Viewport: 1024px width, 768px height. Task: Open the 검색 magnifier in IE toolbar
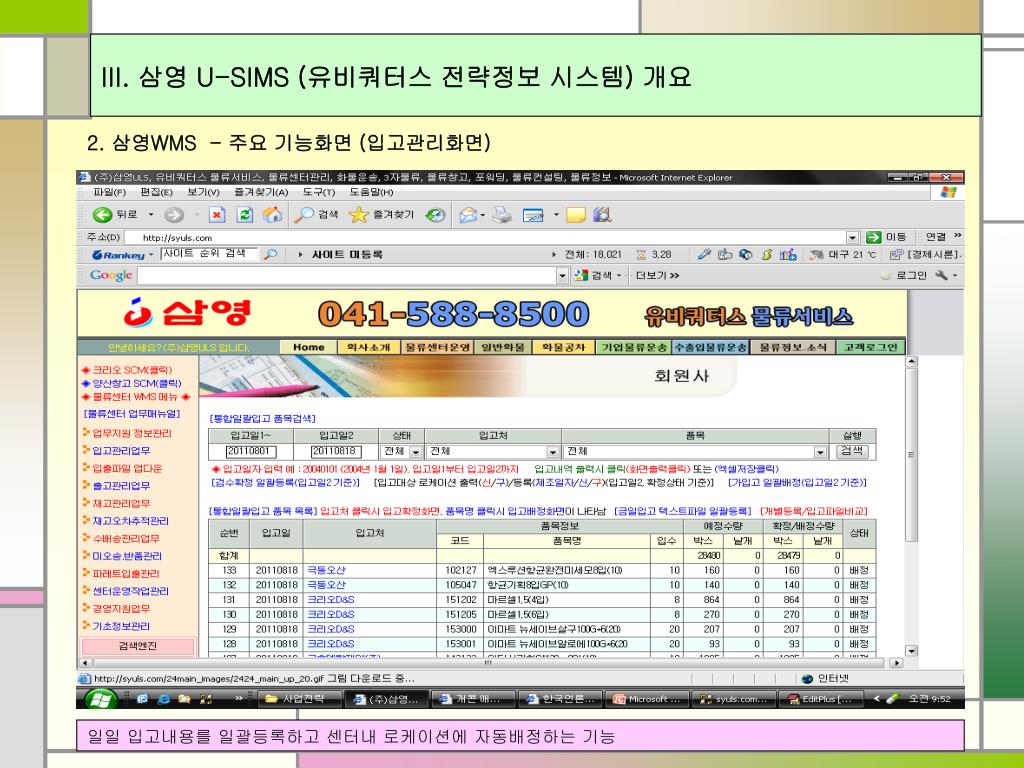pos(304,215)
